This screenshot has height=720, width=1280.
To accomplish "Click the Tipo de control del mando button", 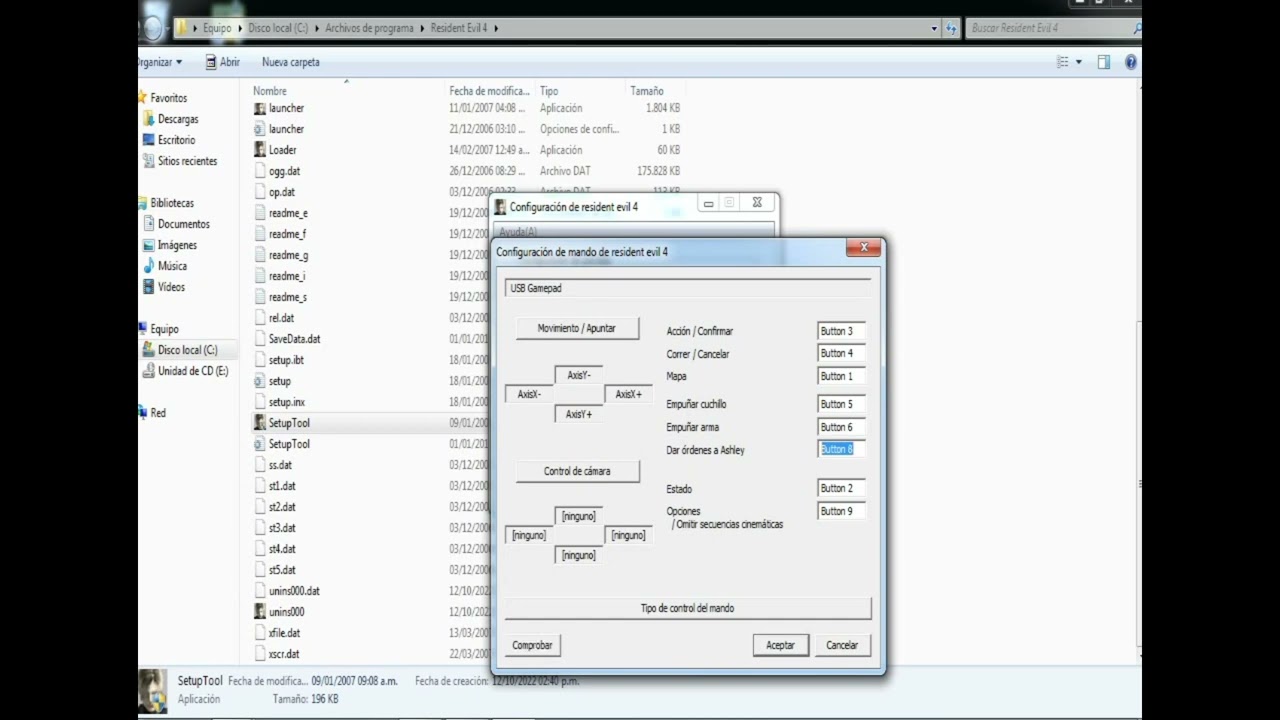I will 688,608.
